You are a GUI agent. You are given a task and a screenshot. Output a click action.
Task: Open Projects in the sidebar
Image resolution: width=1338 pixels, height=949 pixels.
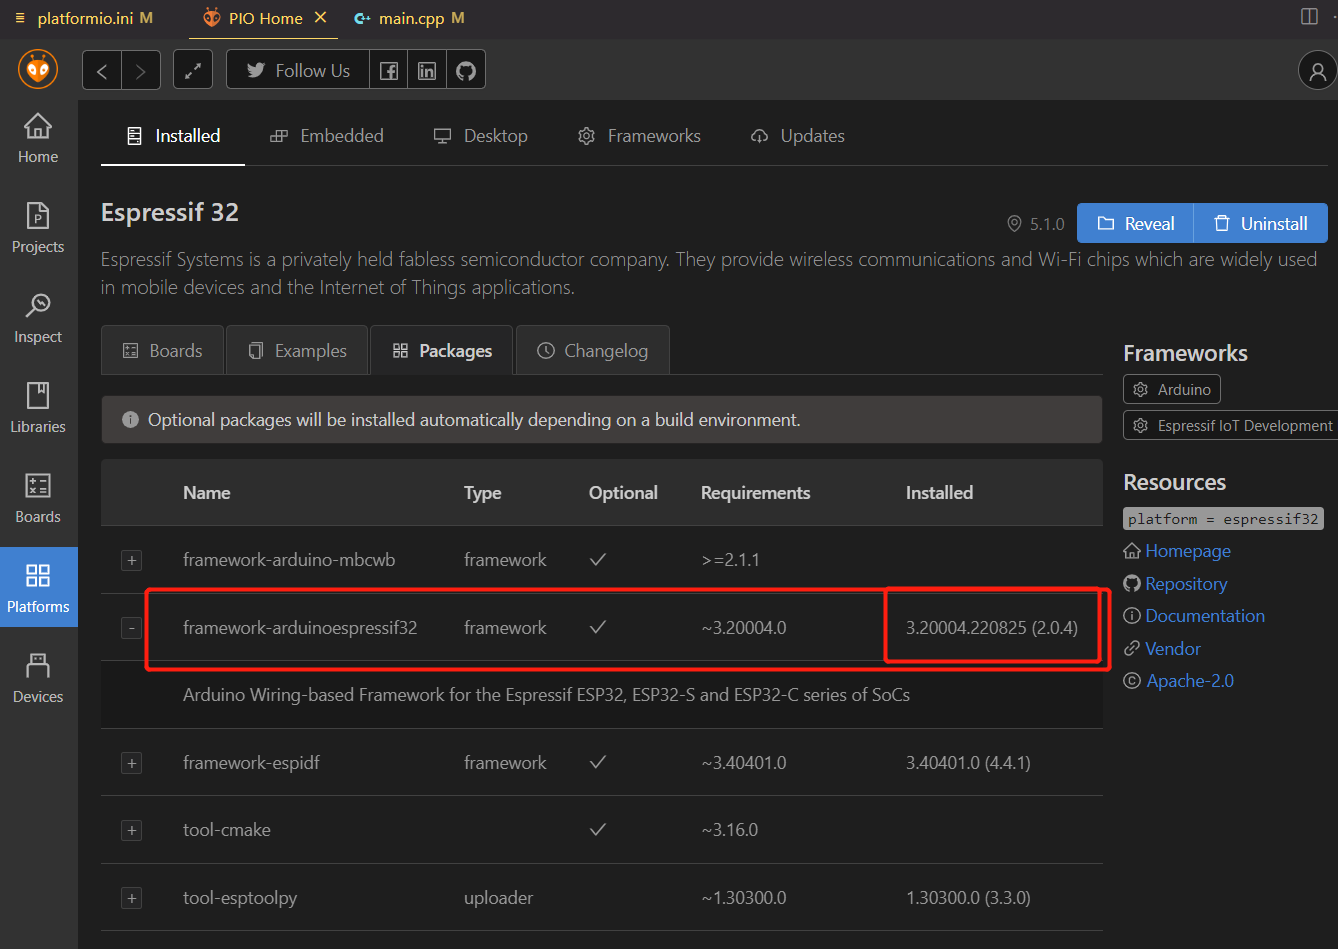click(38, 229)
